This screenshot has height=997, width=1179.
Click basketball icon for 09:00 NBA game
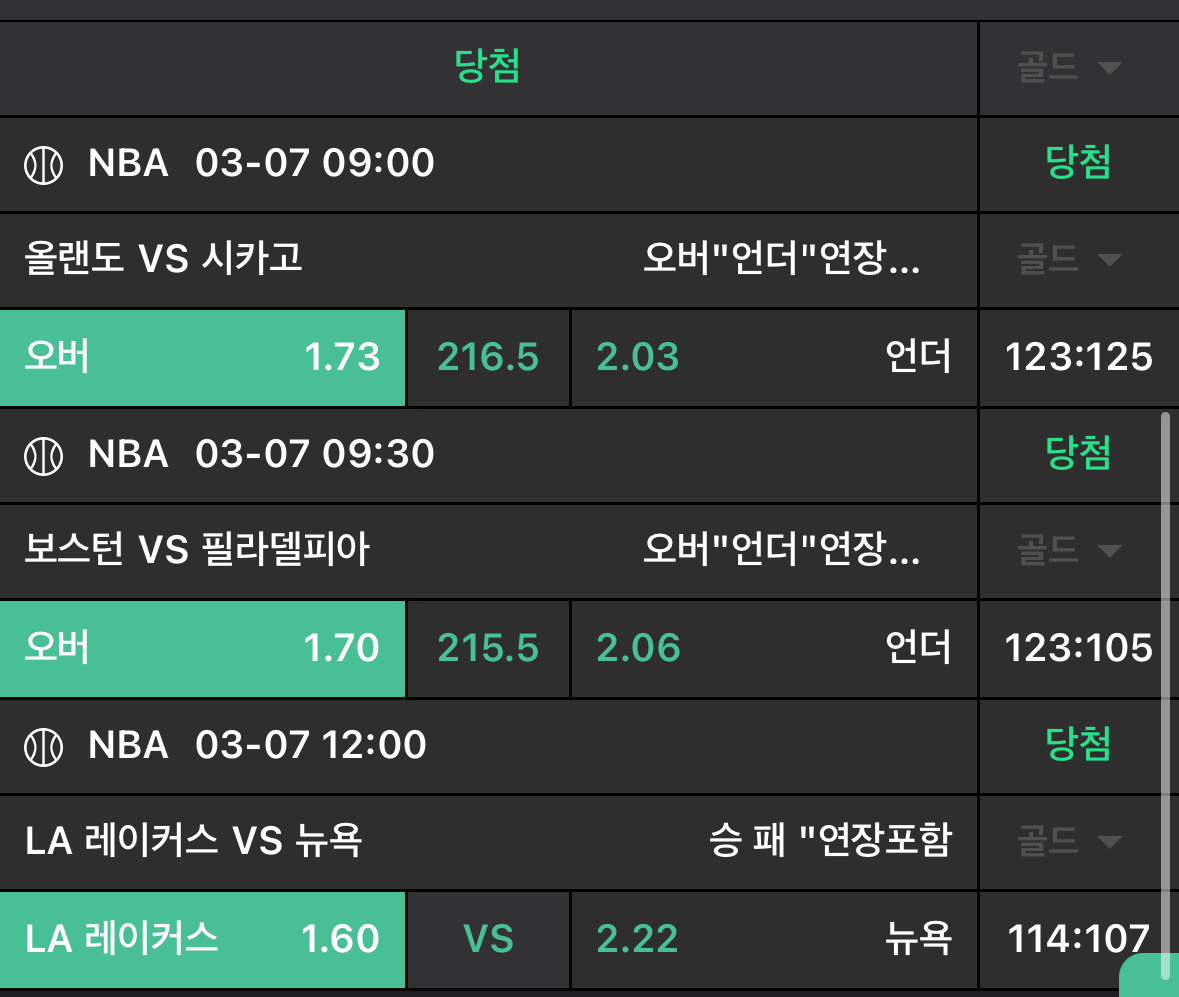coord(43,164)
